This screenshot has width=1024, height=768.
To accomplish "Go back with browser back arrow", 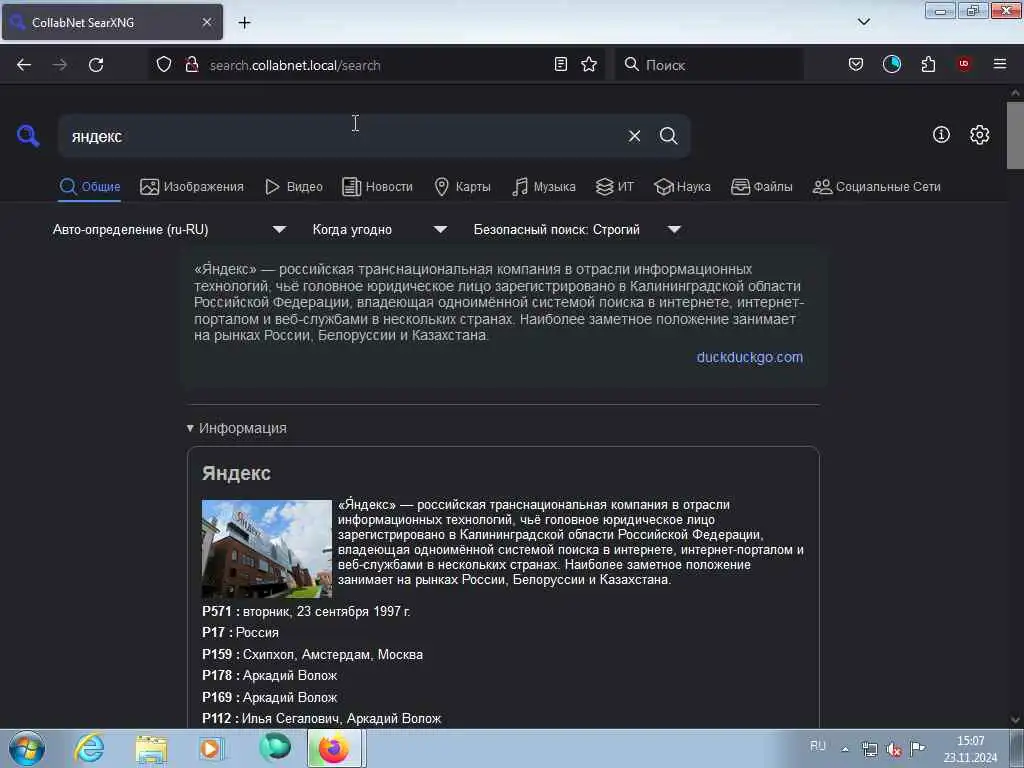I will 24,65.
